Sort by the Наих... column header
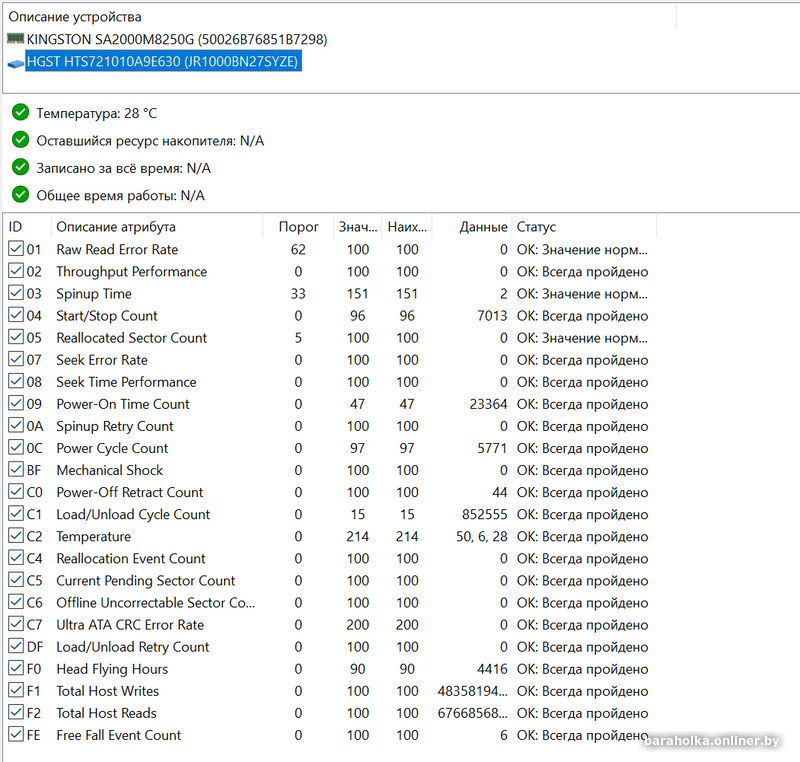The image size is (800, 762). [407, 226]
